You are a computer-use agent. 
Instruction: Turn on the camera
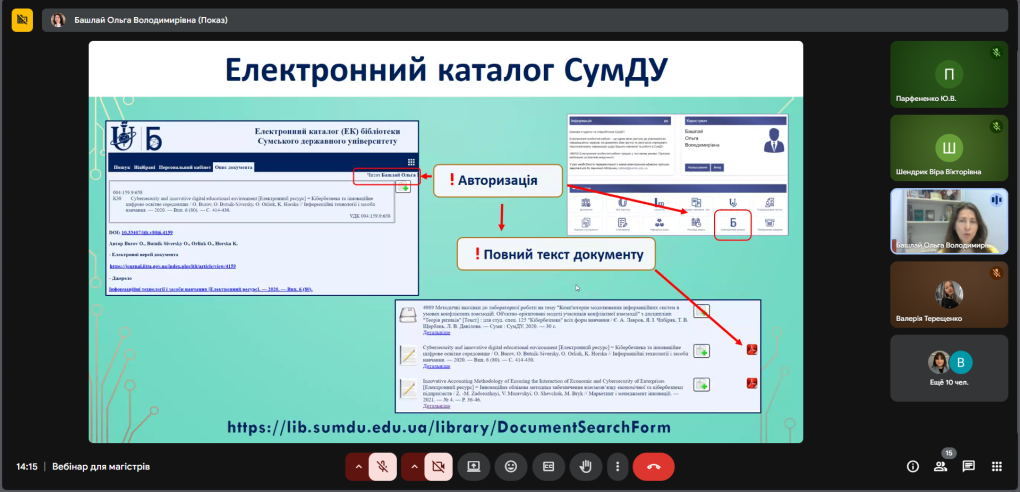[437, 466]
